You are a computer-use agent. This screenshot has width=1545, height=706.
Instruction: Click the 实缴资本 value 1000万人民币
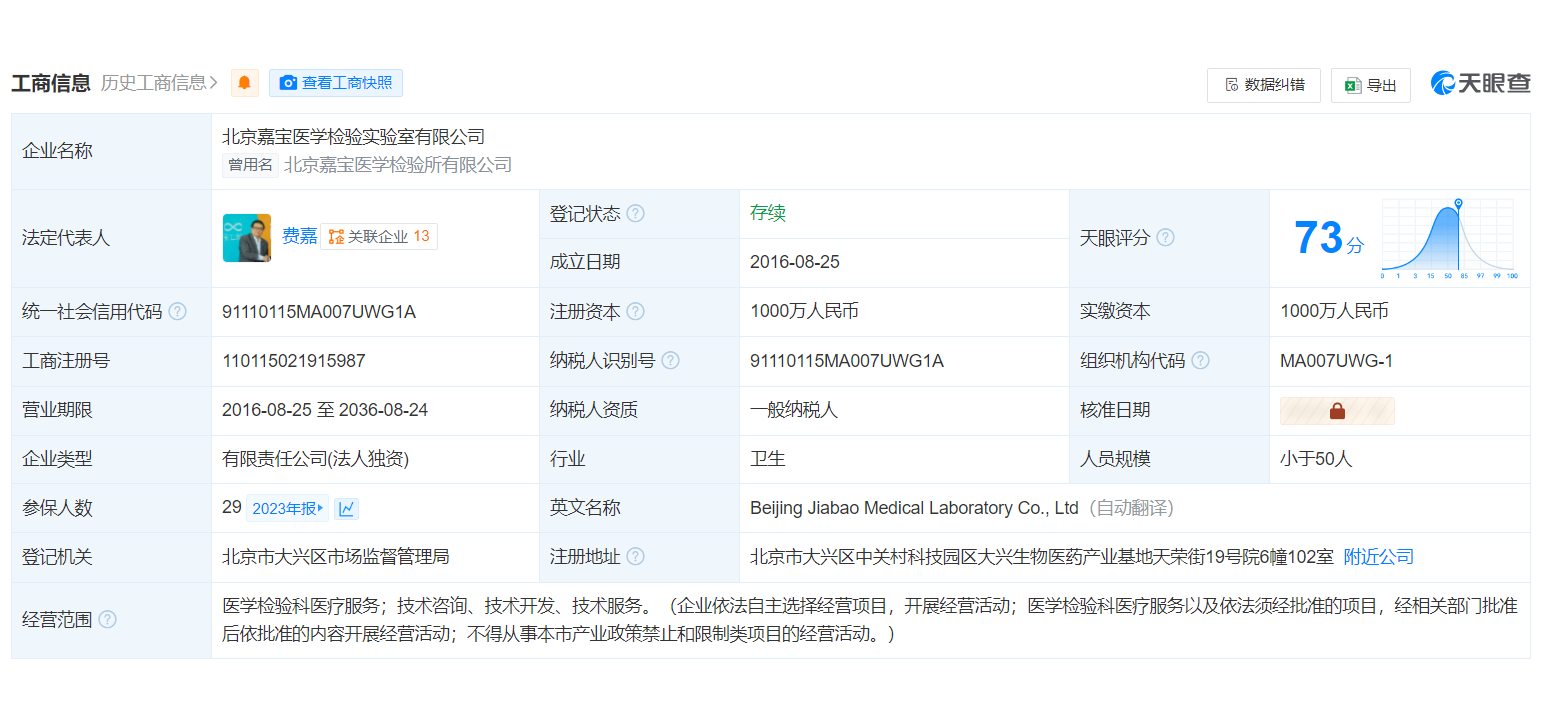[x=1334, y=311]
